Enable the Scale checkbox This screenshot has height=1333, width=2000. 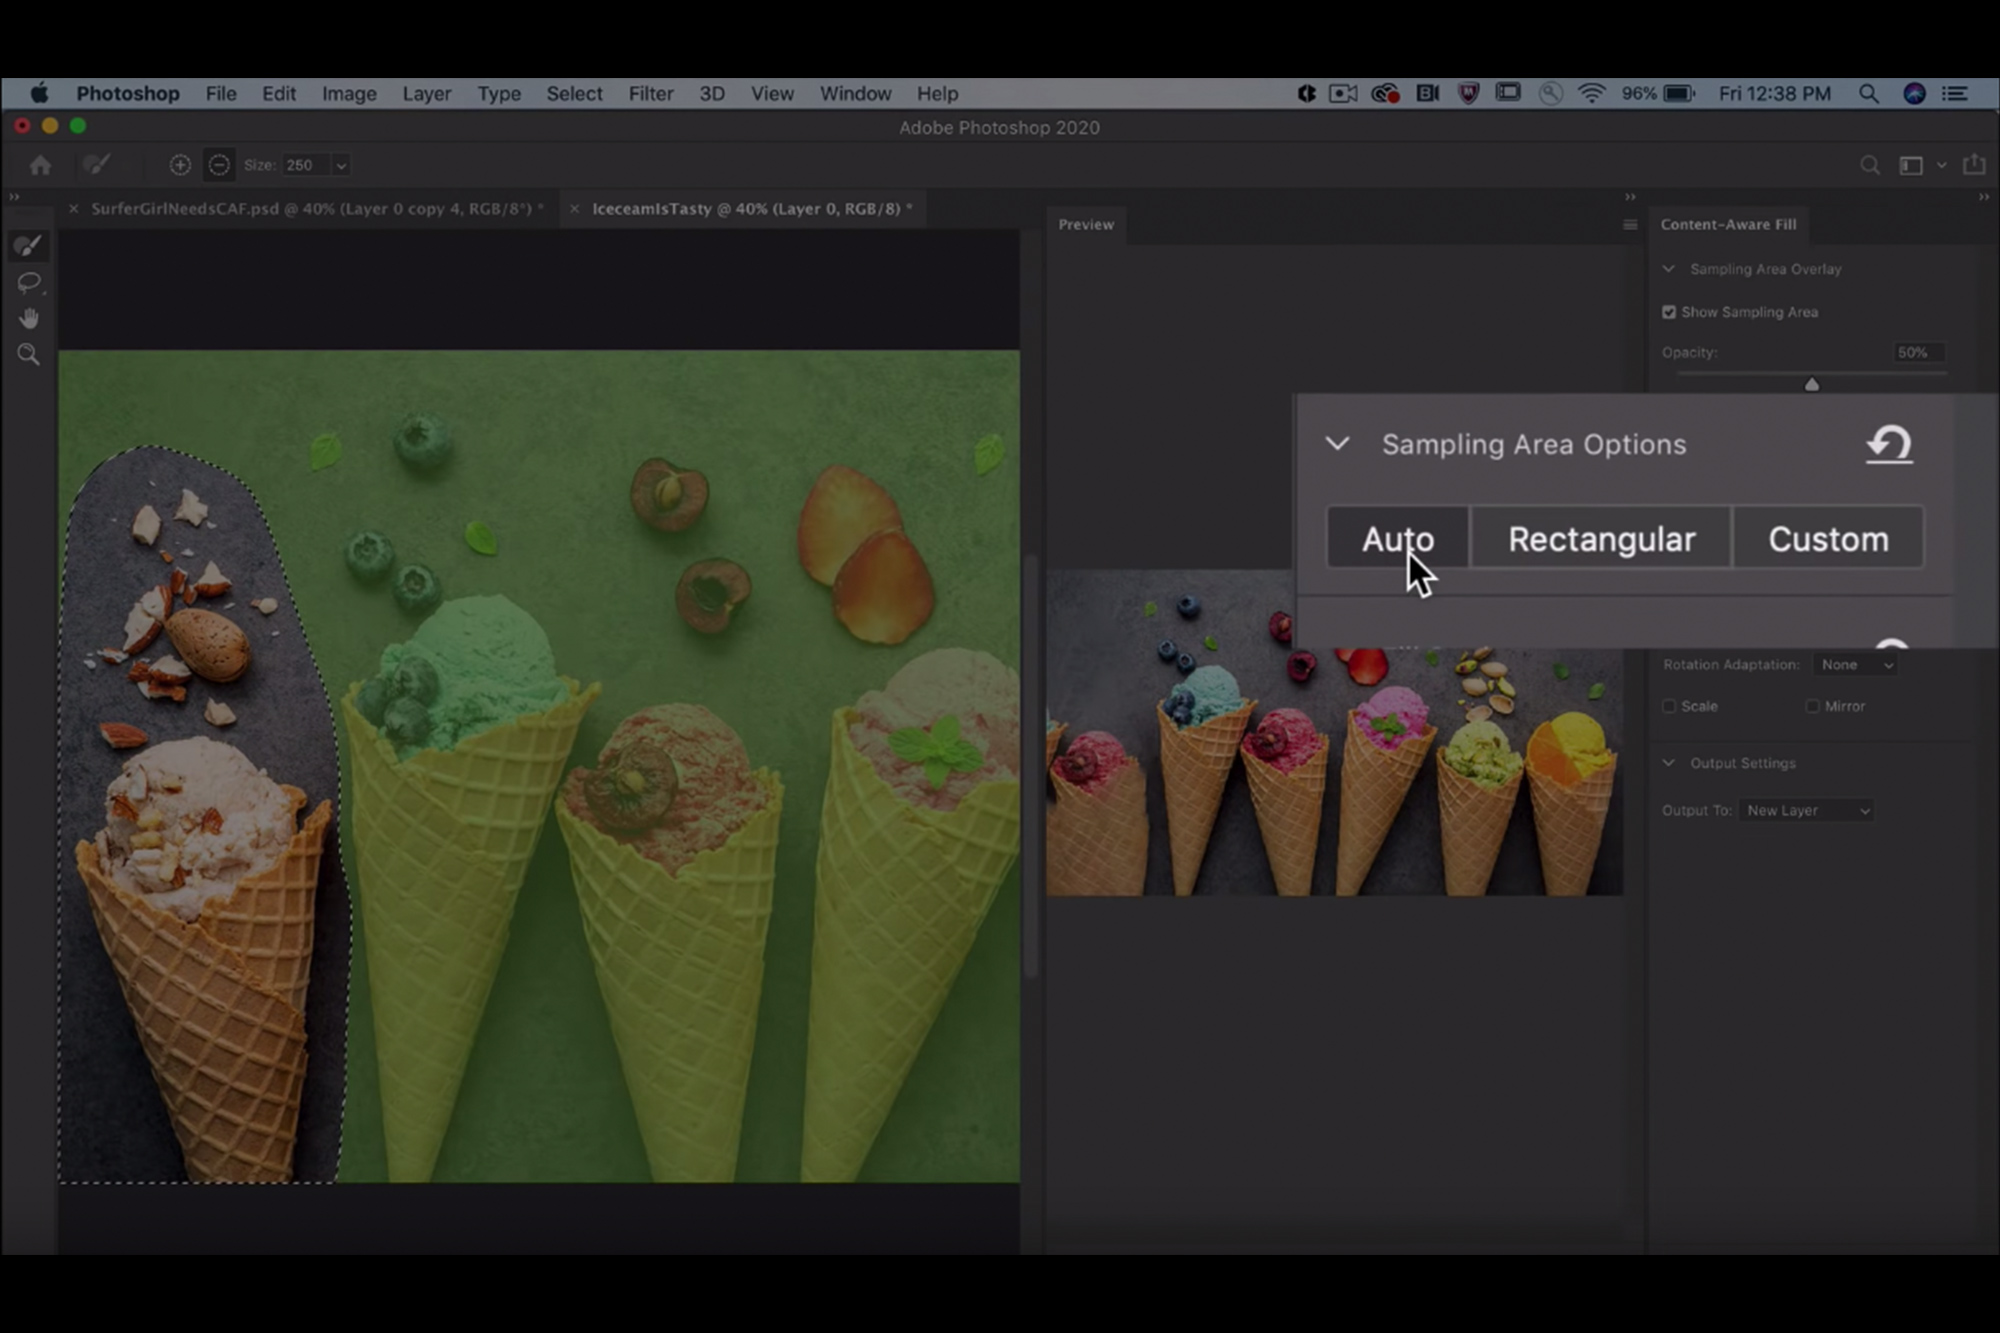click(1668, 706)
